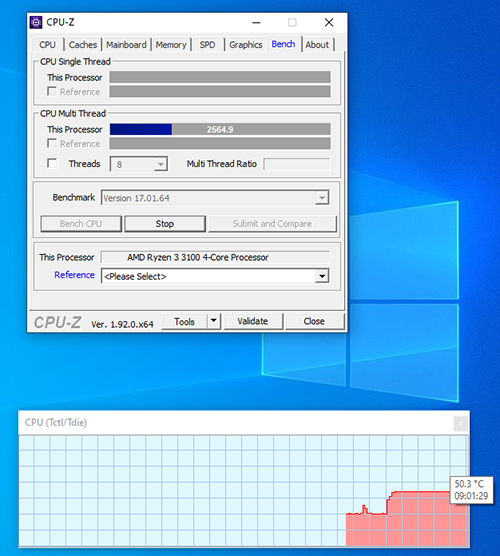Click the CPU (Tctl/Tdie) graph title
Viewport: 500px width, 556px height.
(56, 422)
